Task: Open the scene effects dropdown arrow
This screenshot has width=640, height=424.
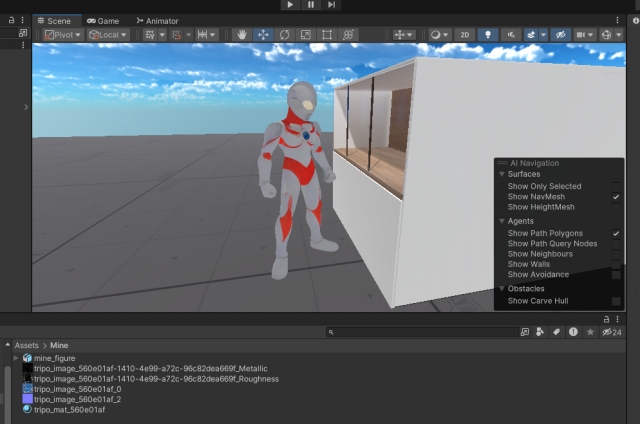Action: point(543,35)
